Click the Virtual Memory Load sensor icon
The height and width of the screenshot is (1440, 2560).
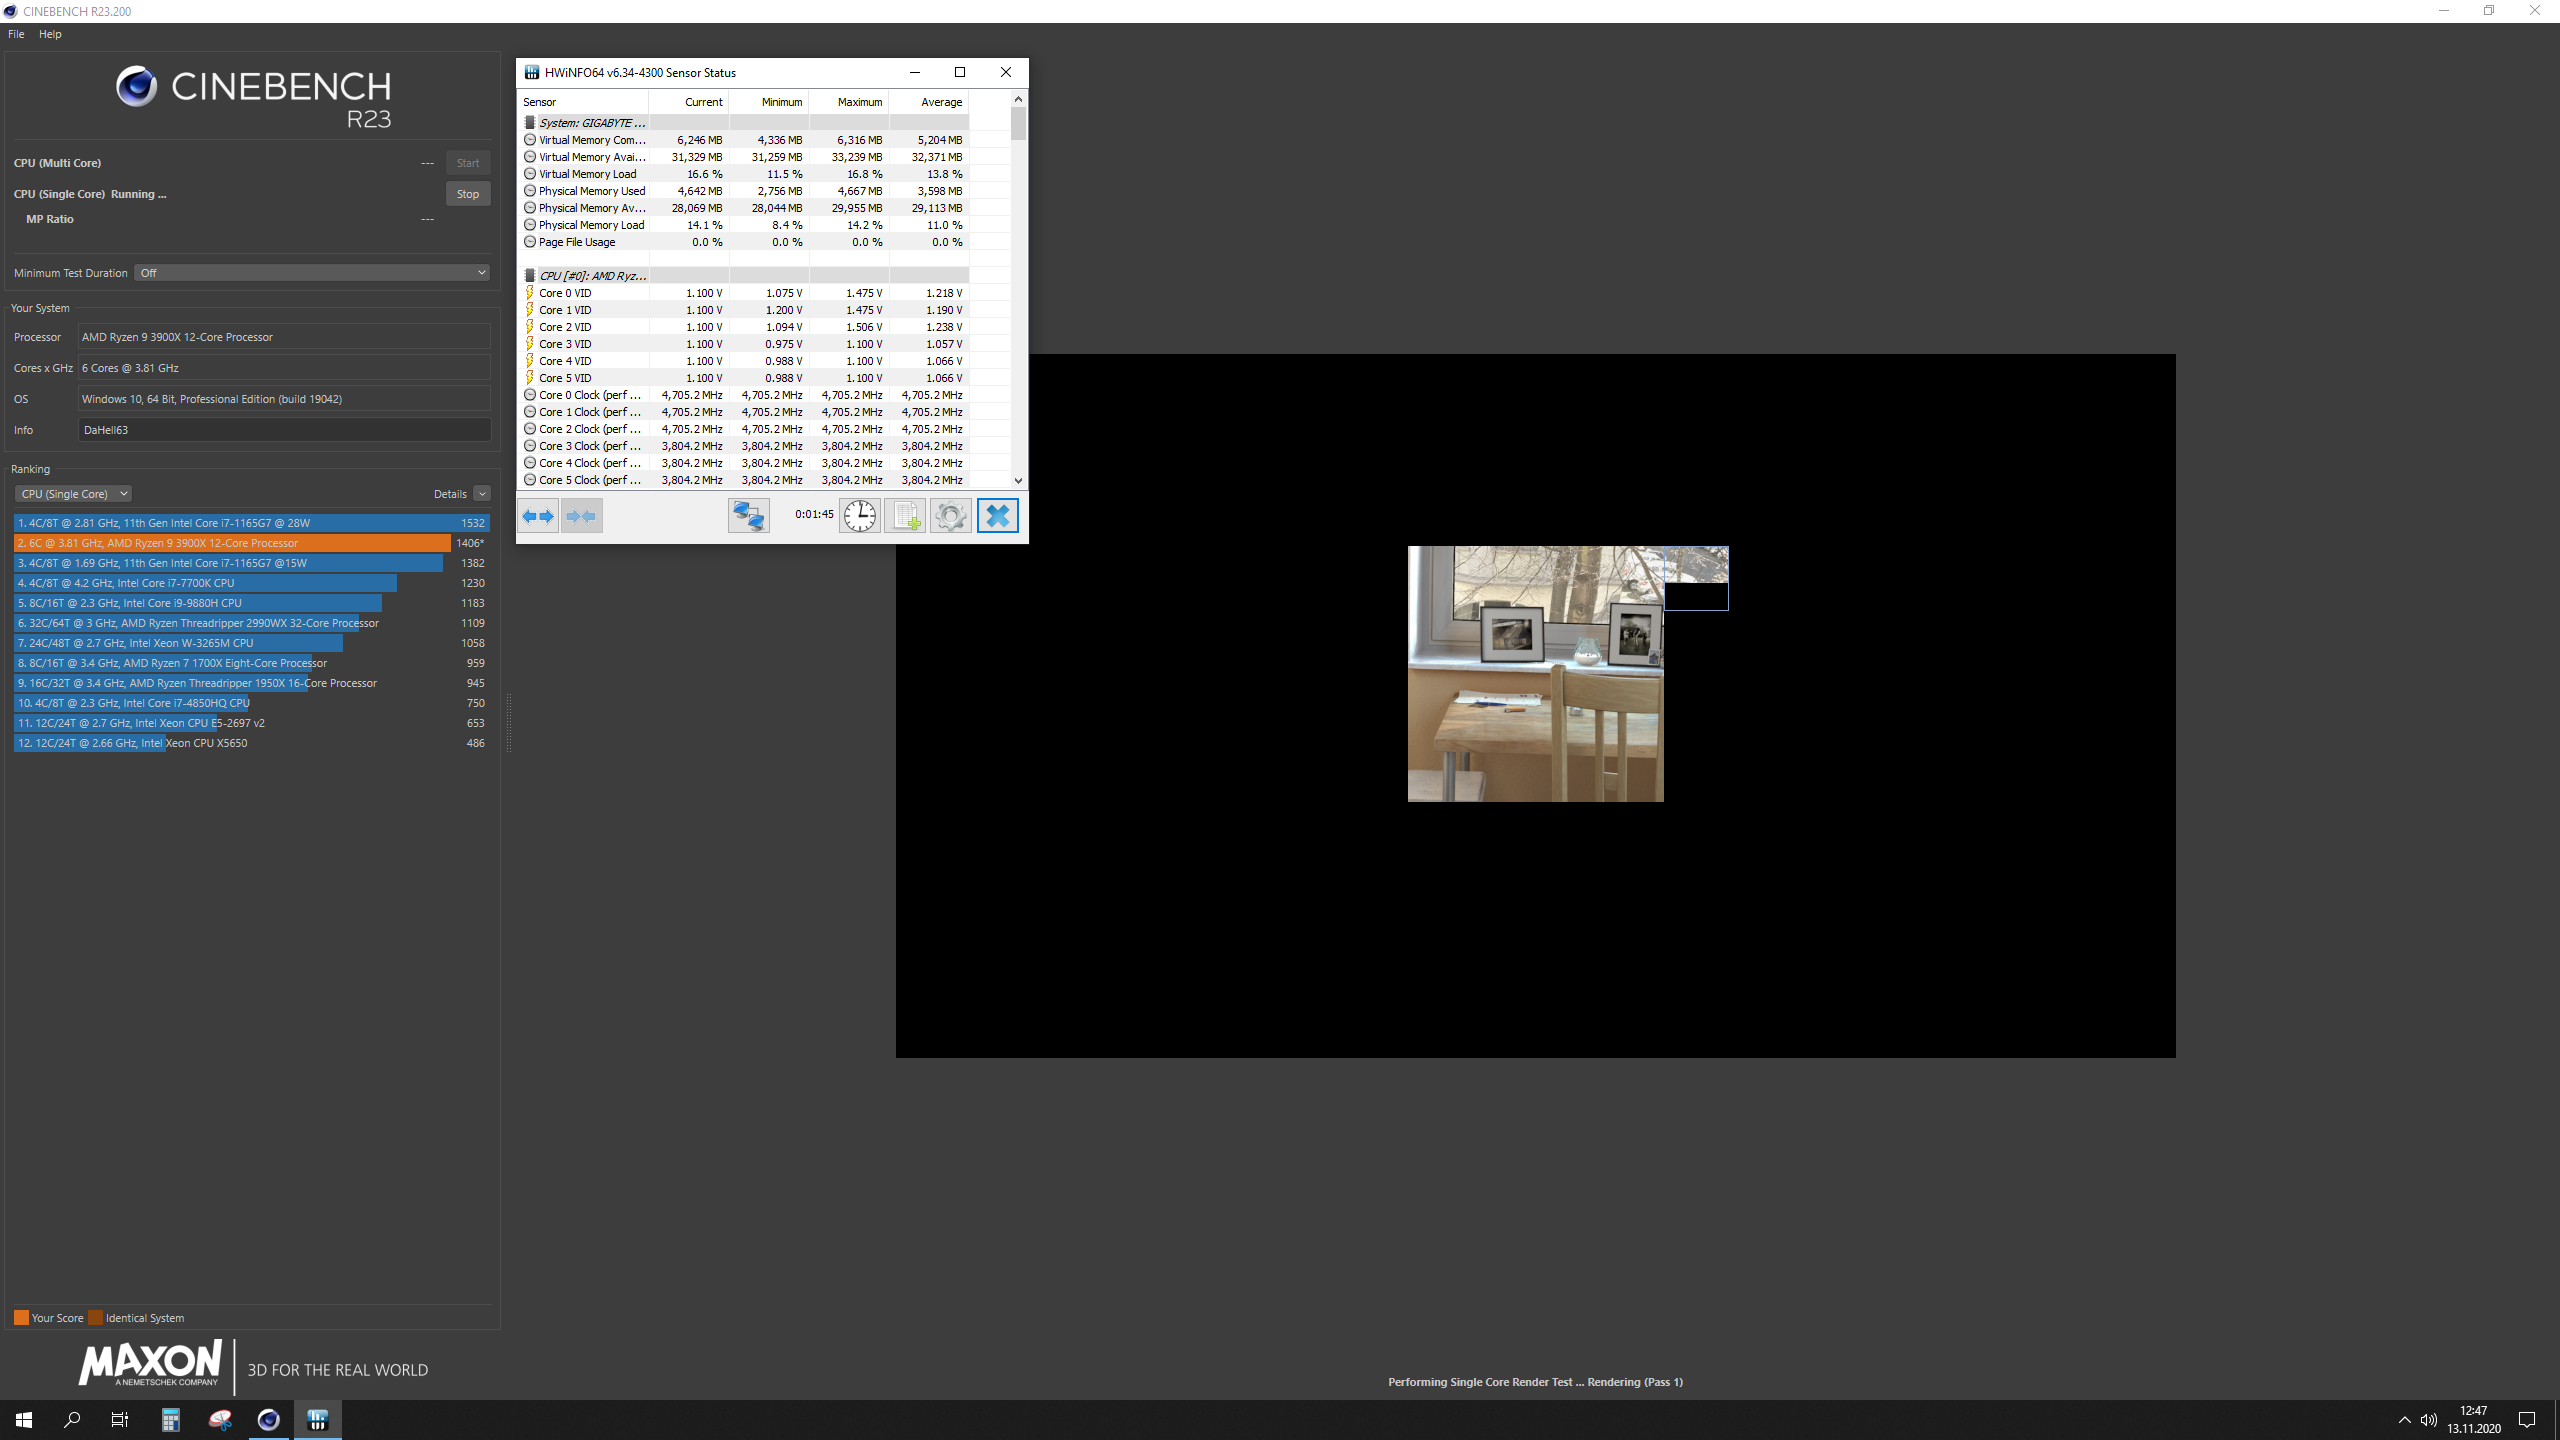(x=530, y=174)
